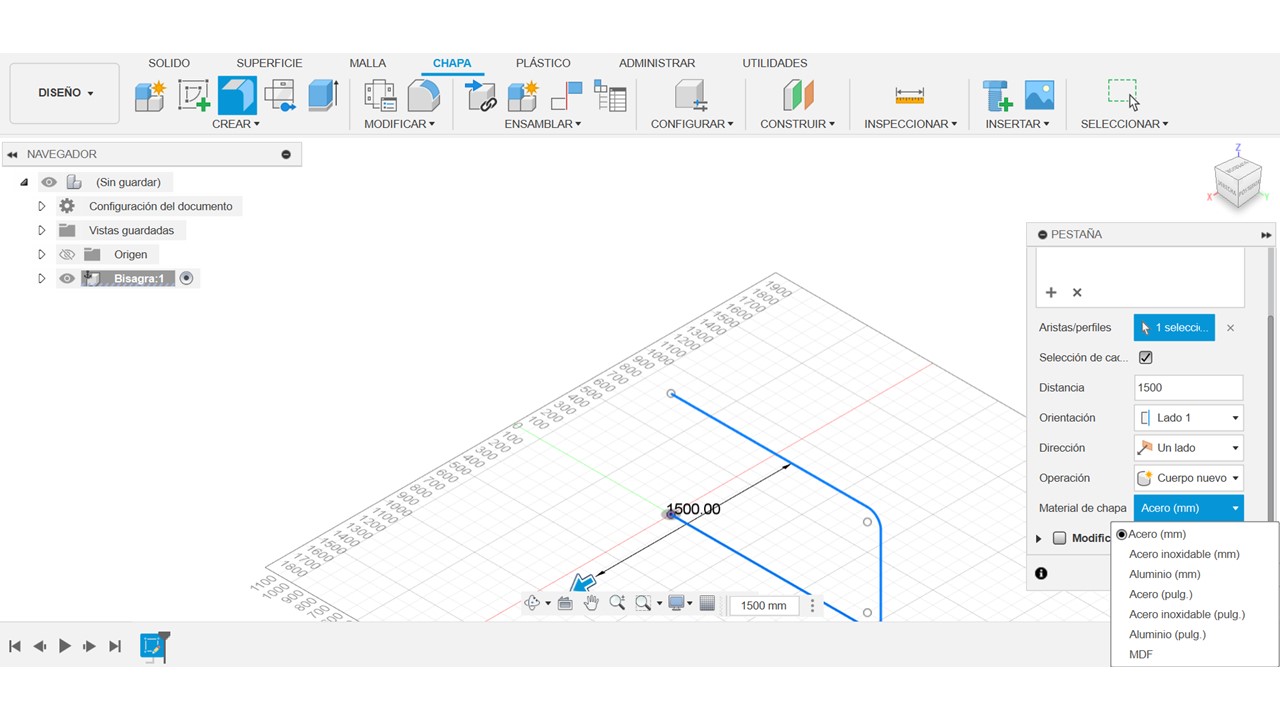Expand the Configuración del documento node

coord(42,207)
